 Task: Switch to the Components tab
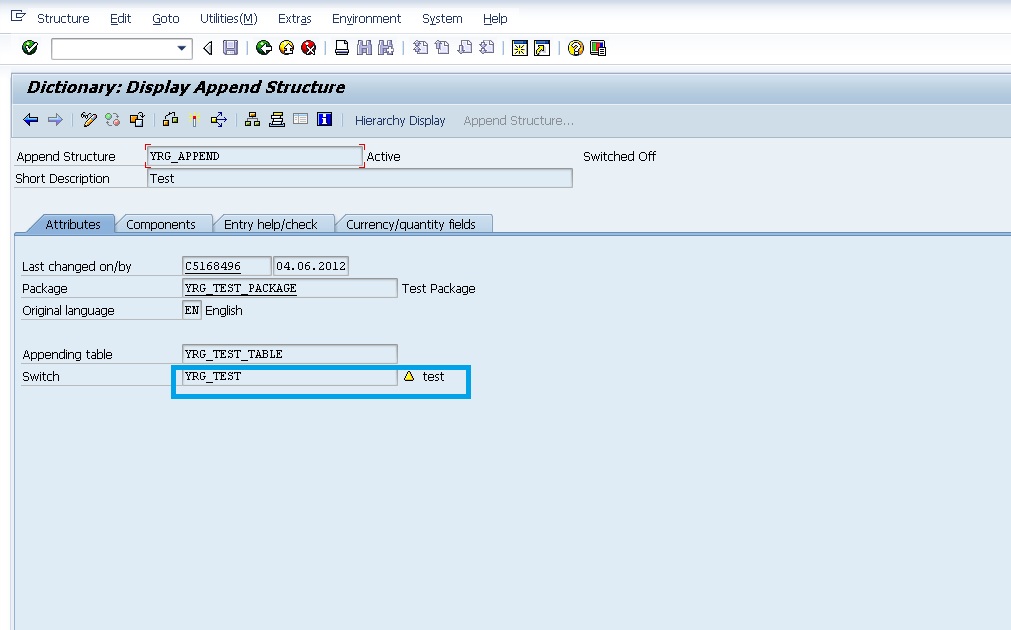pos(161,224)
